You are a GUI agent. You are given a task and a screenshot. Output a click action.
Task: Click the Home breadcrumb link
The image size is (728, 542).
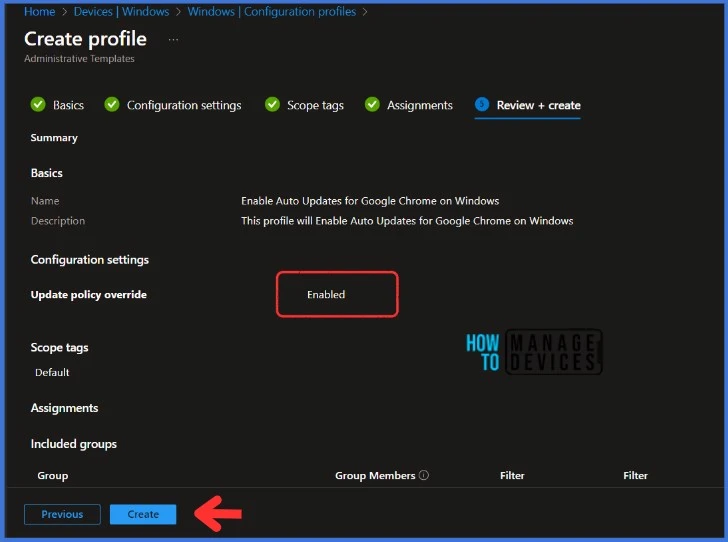pos(39,12)
